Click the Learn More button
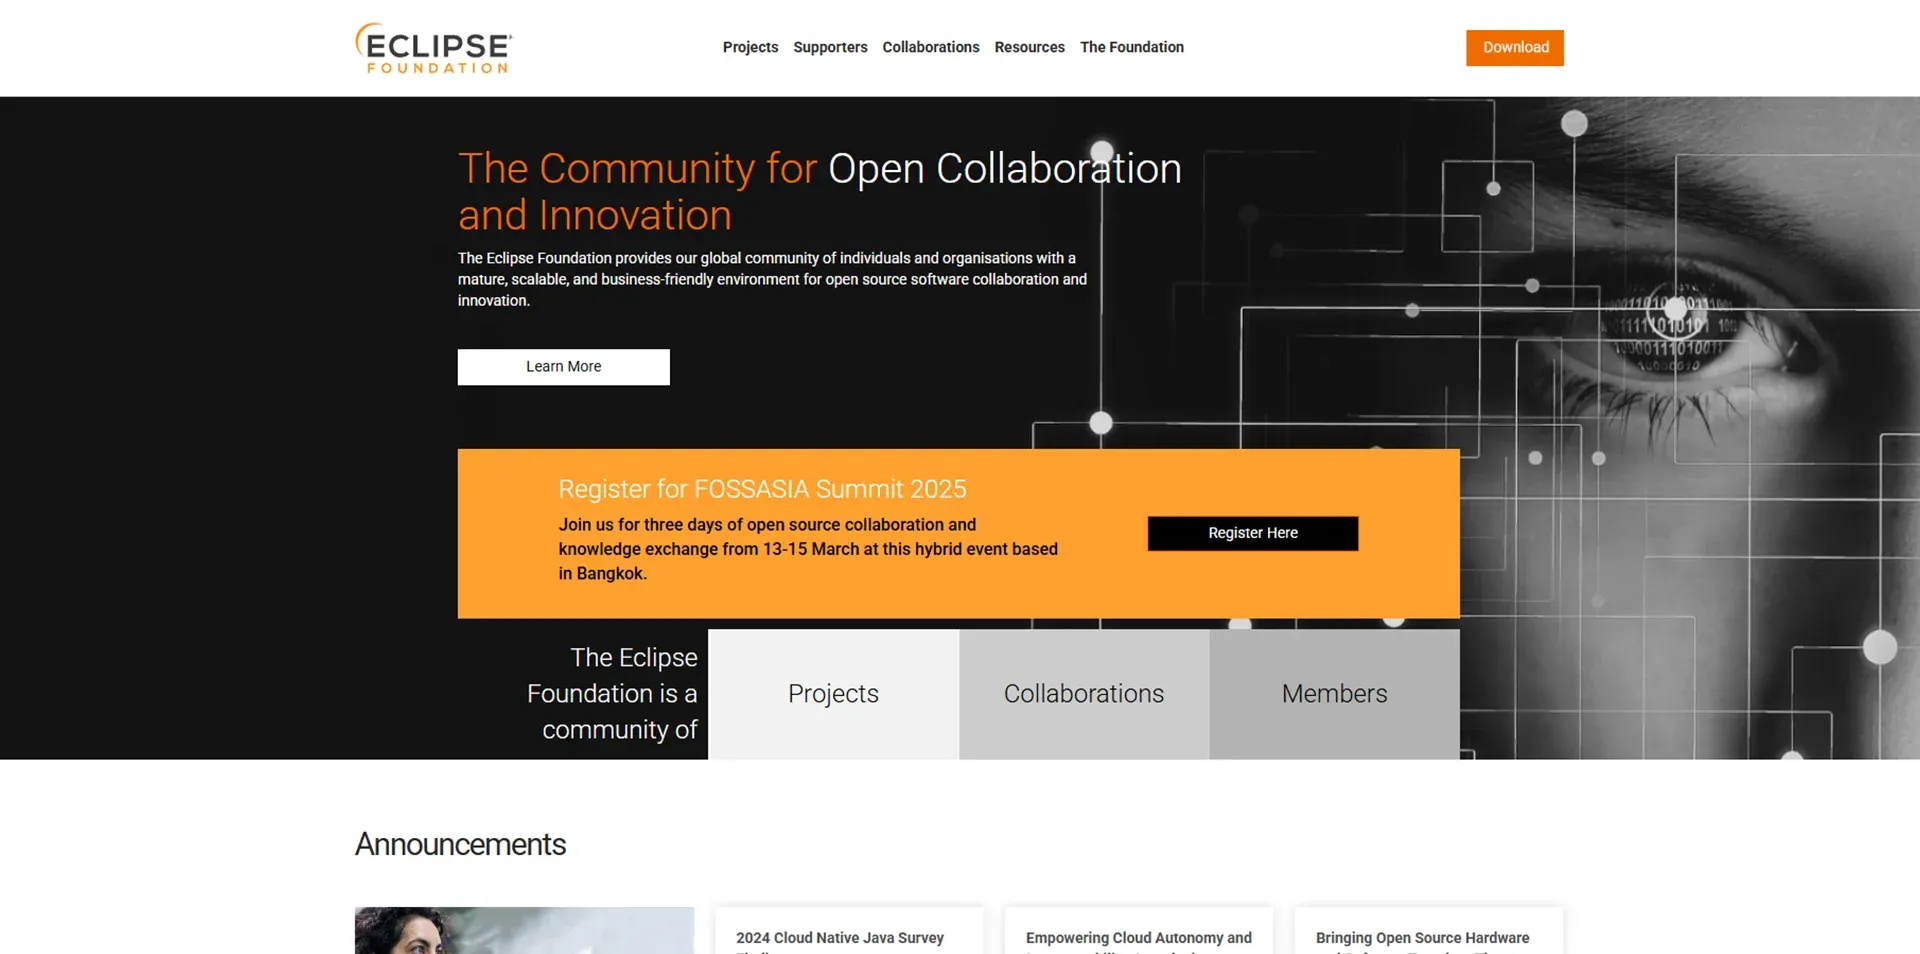This screenshot has height=954, width=1920. pos(564,367)
